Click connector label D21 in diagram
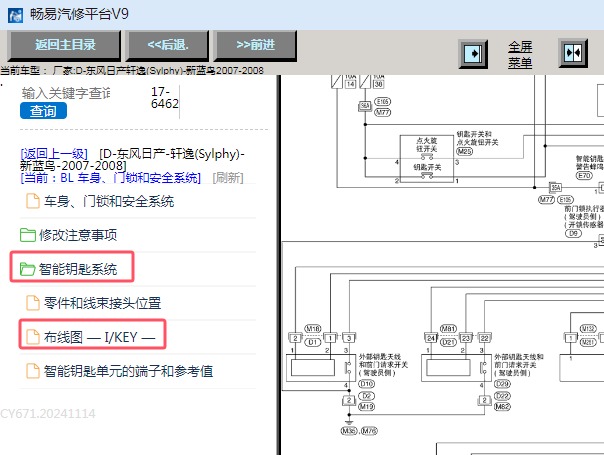 pyautogui.click(x=448, y=342)
